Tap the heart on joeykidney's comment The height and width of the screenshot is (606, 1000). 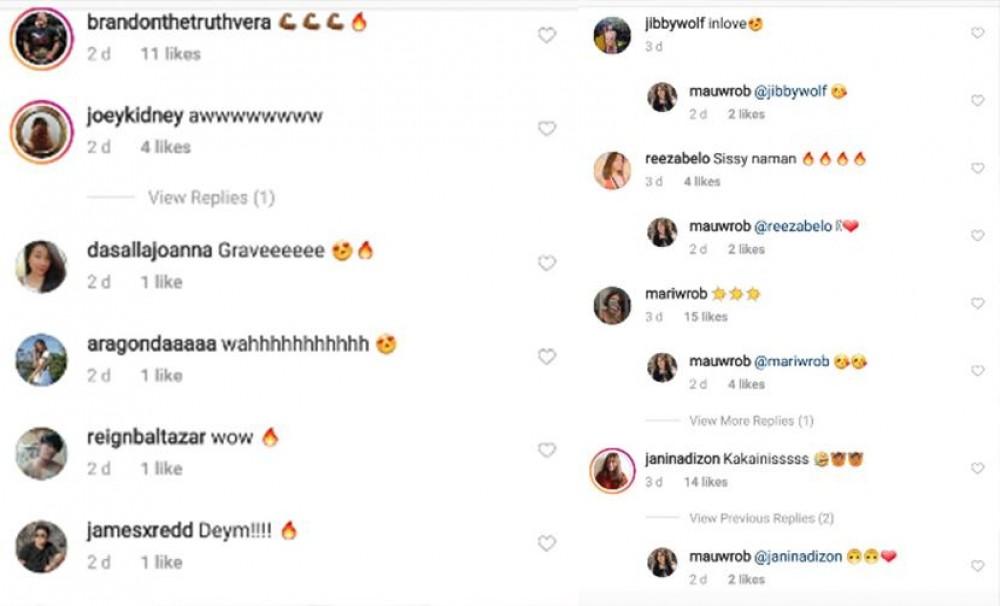pos(547,129)
